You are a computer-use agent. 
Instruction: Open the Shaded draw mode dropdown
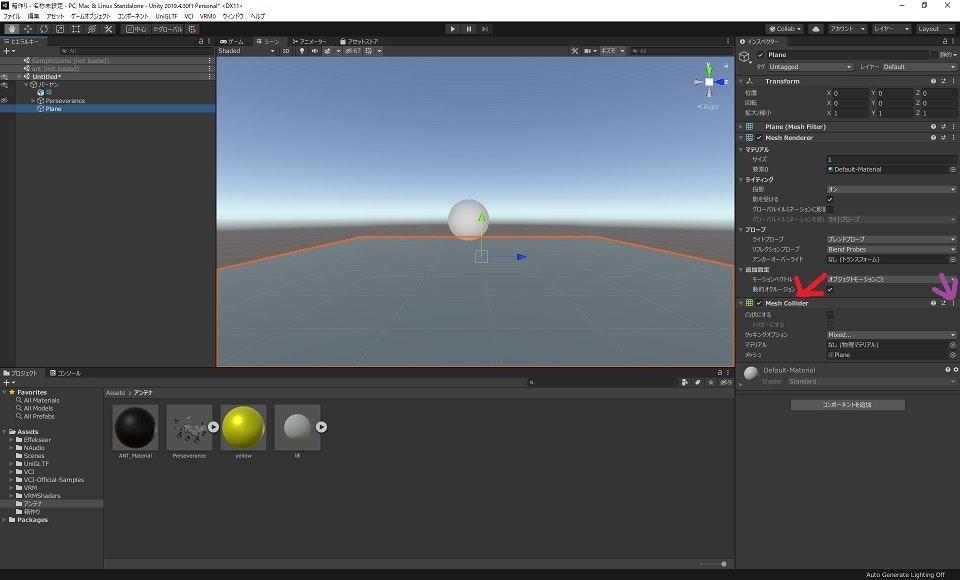click(x=246, y=51)
